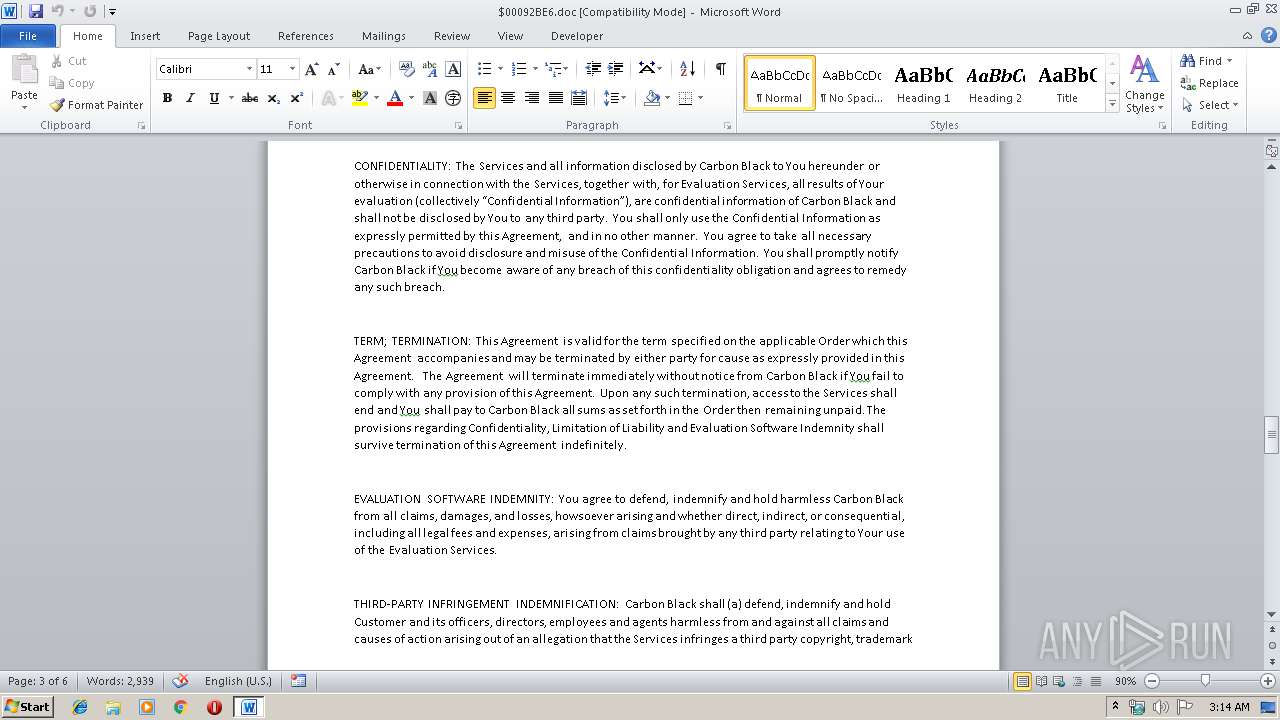Toggle Align Text Left button

(484, 98)
